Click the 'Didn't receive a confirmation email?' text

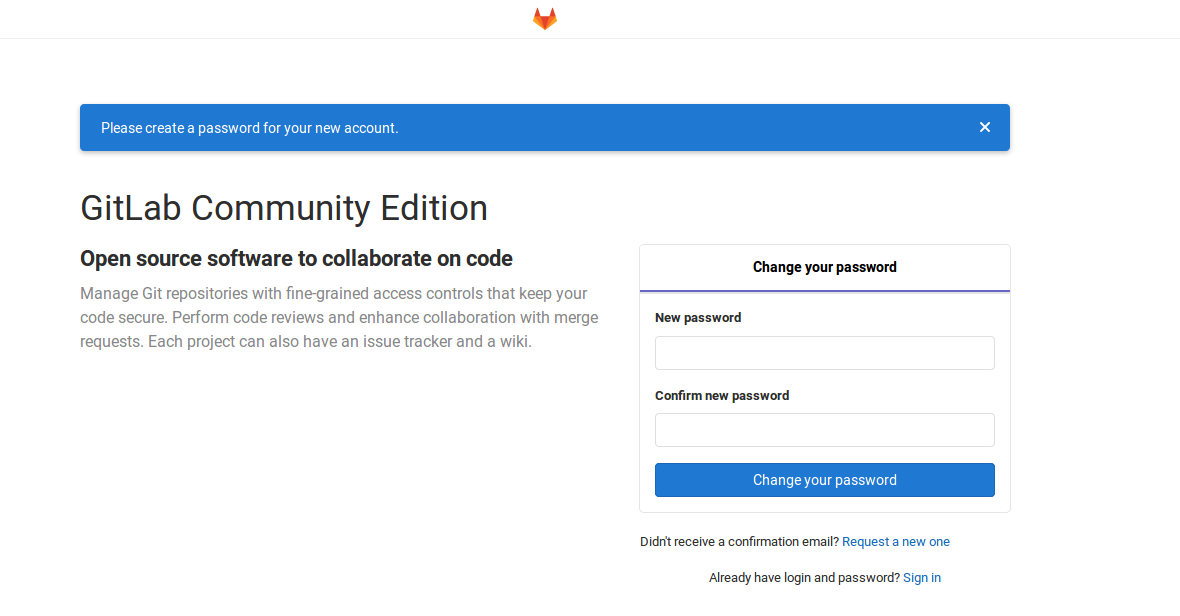pos(739,542)
